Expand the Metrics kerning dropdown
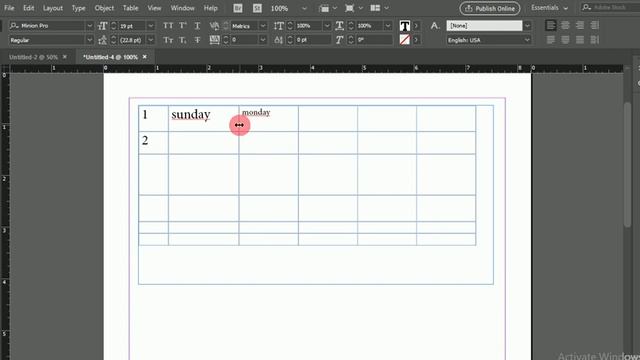Image resolution: width=640 pixels, height=360 pixels. 263,26
